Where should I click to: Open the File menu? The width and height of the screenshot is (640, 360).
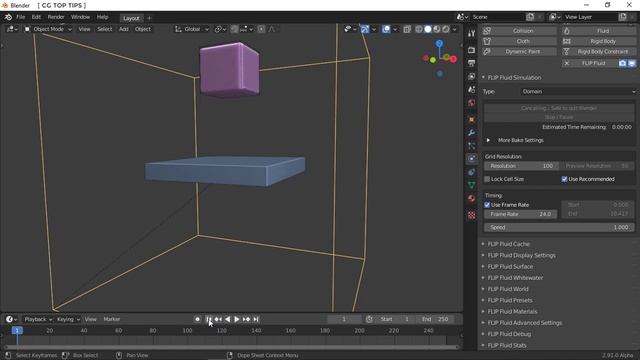(20, 17)
